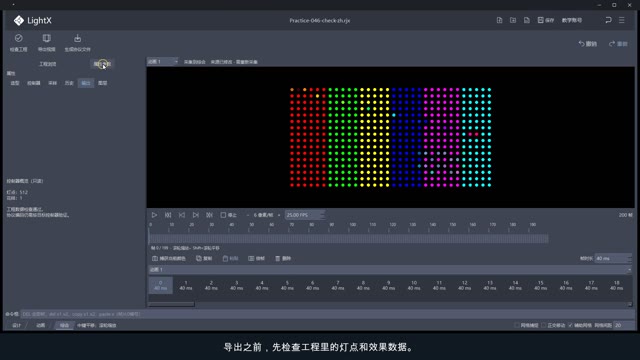Image resolution: width=640 pixels, height=360 pixels.
Task: Click the timeline frame bar track
Action: click(x=349, y=239)
